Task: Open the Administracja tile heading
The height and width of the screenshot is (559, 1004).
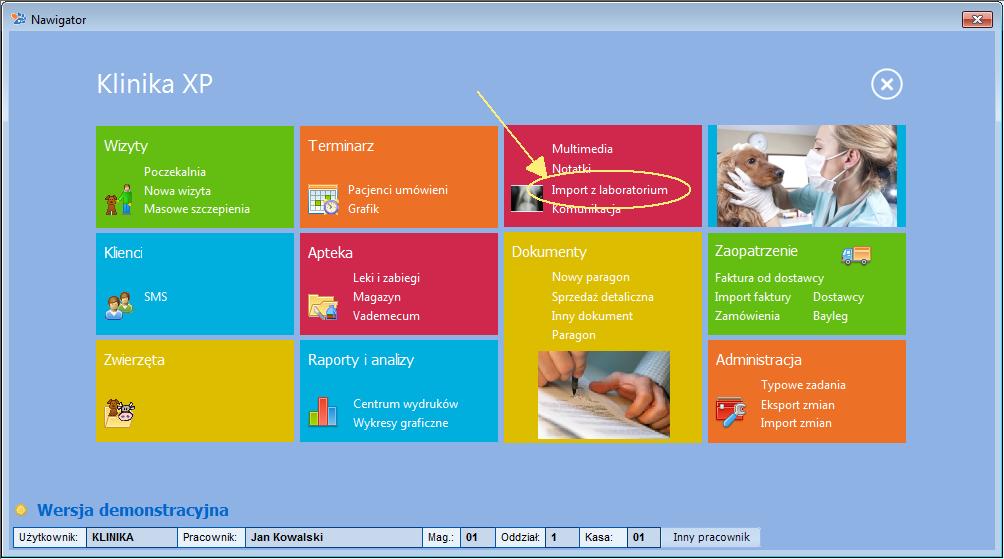Action: click(758, 360)
